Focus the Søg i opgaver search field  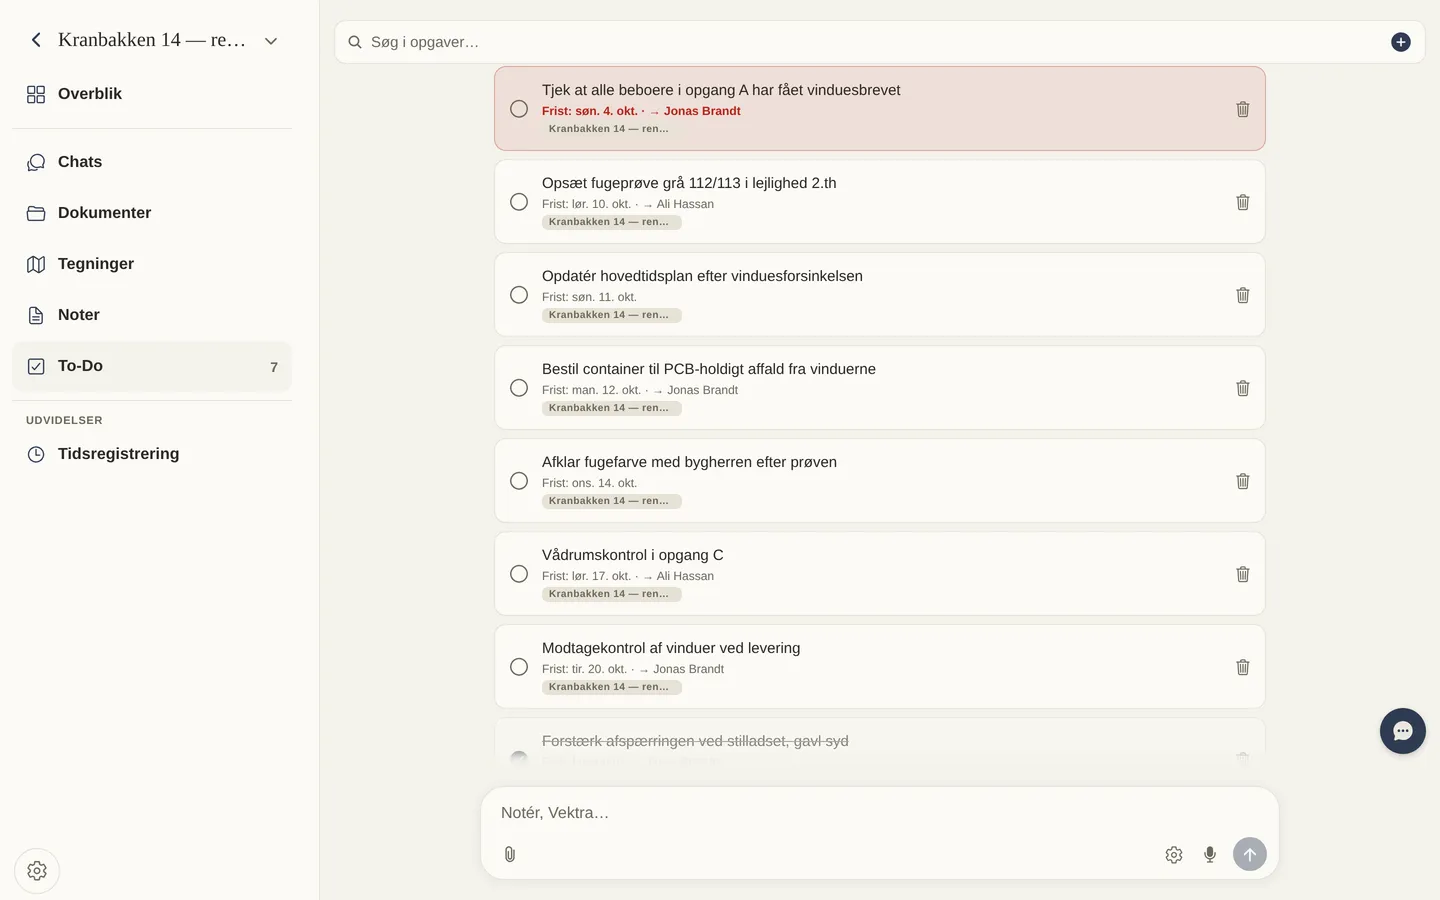click(875, 42)
